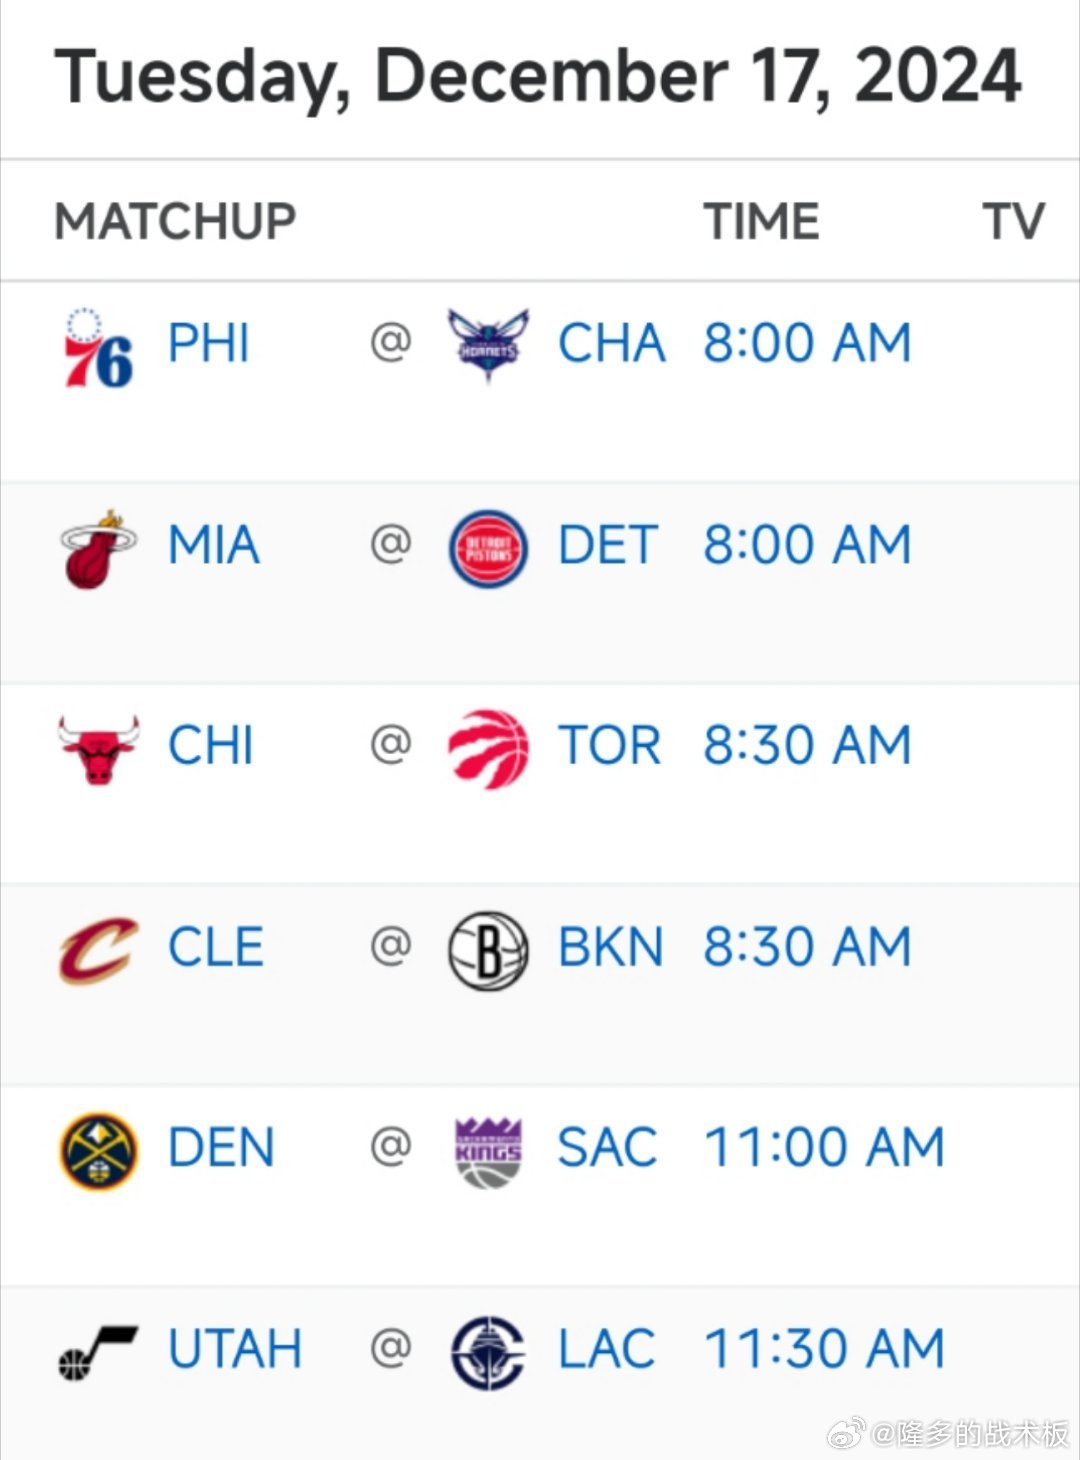1080x1460 pixels.
Task: Open the CLE team link
Action: click(216, 947)
